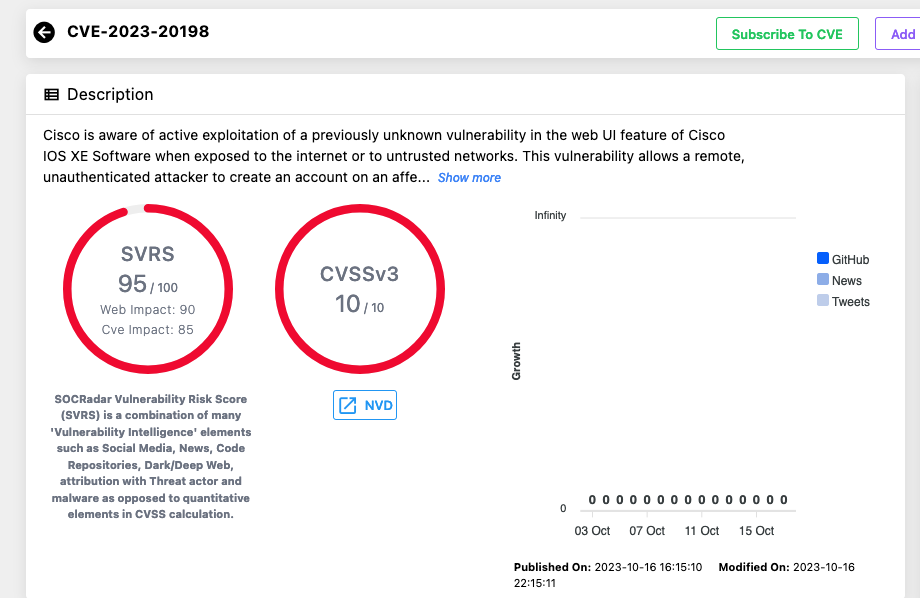This screenshot has width=920, height=598.
Task: Select the CVE-2023-20198 title in the header
Action: point(138,31)
